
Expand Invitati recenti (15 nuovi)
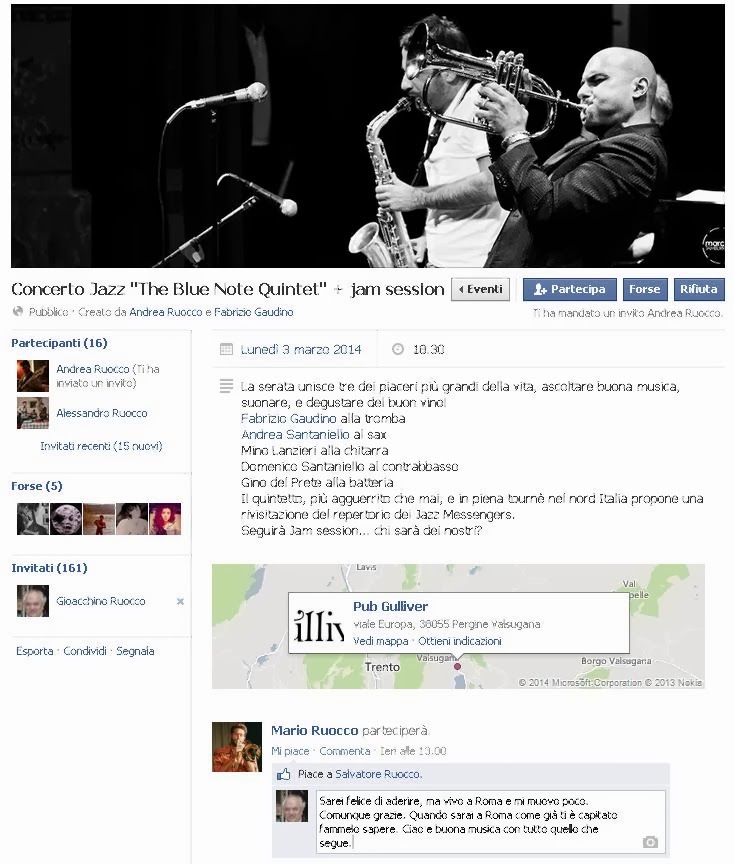point(101,446)
